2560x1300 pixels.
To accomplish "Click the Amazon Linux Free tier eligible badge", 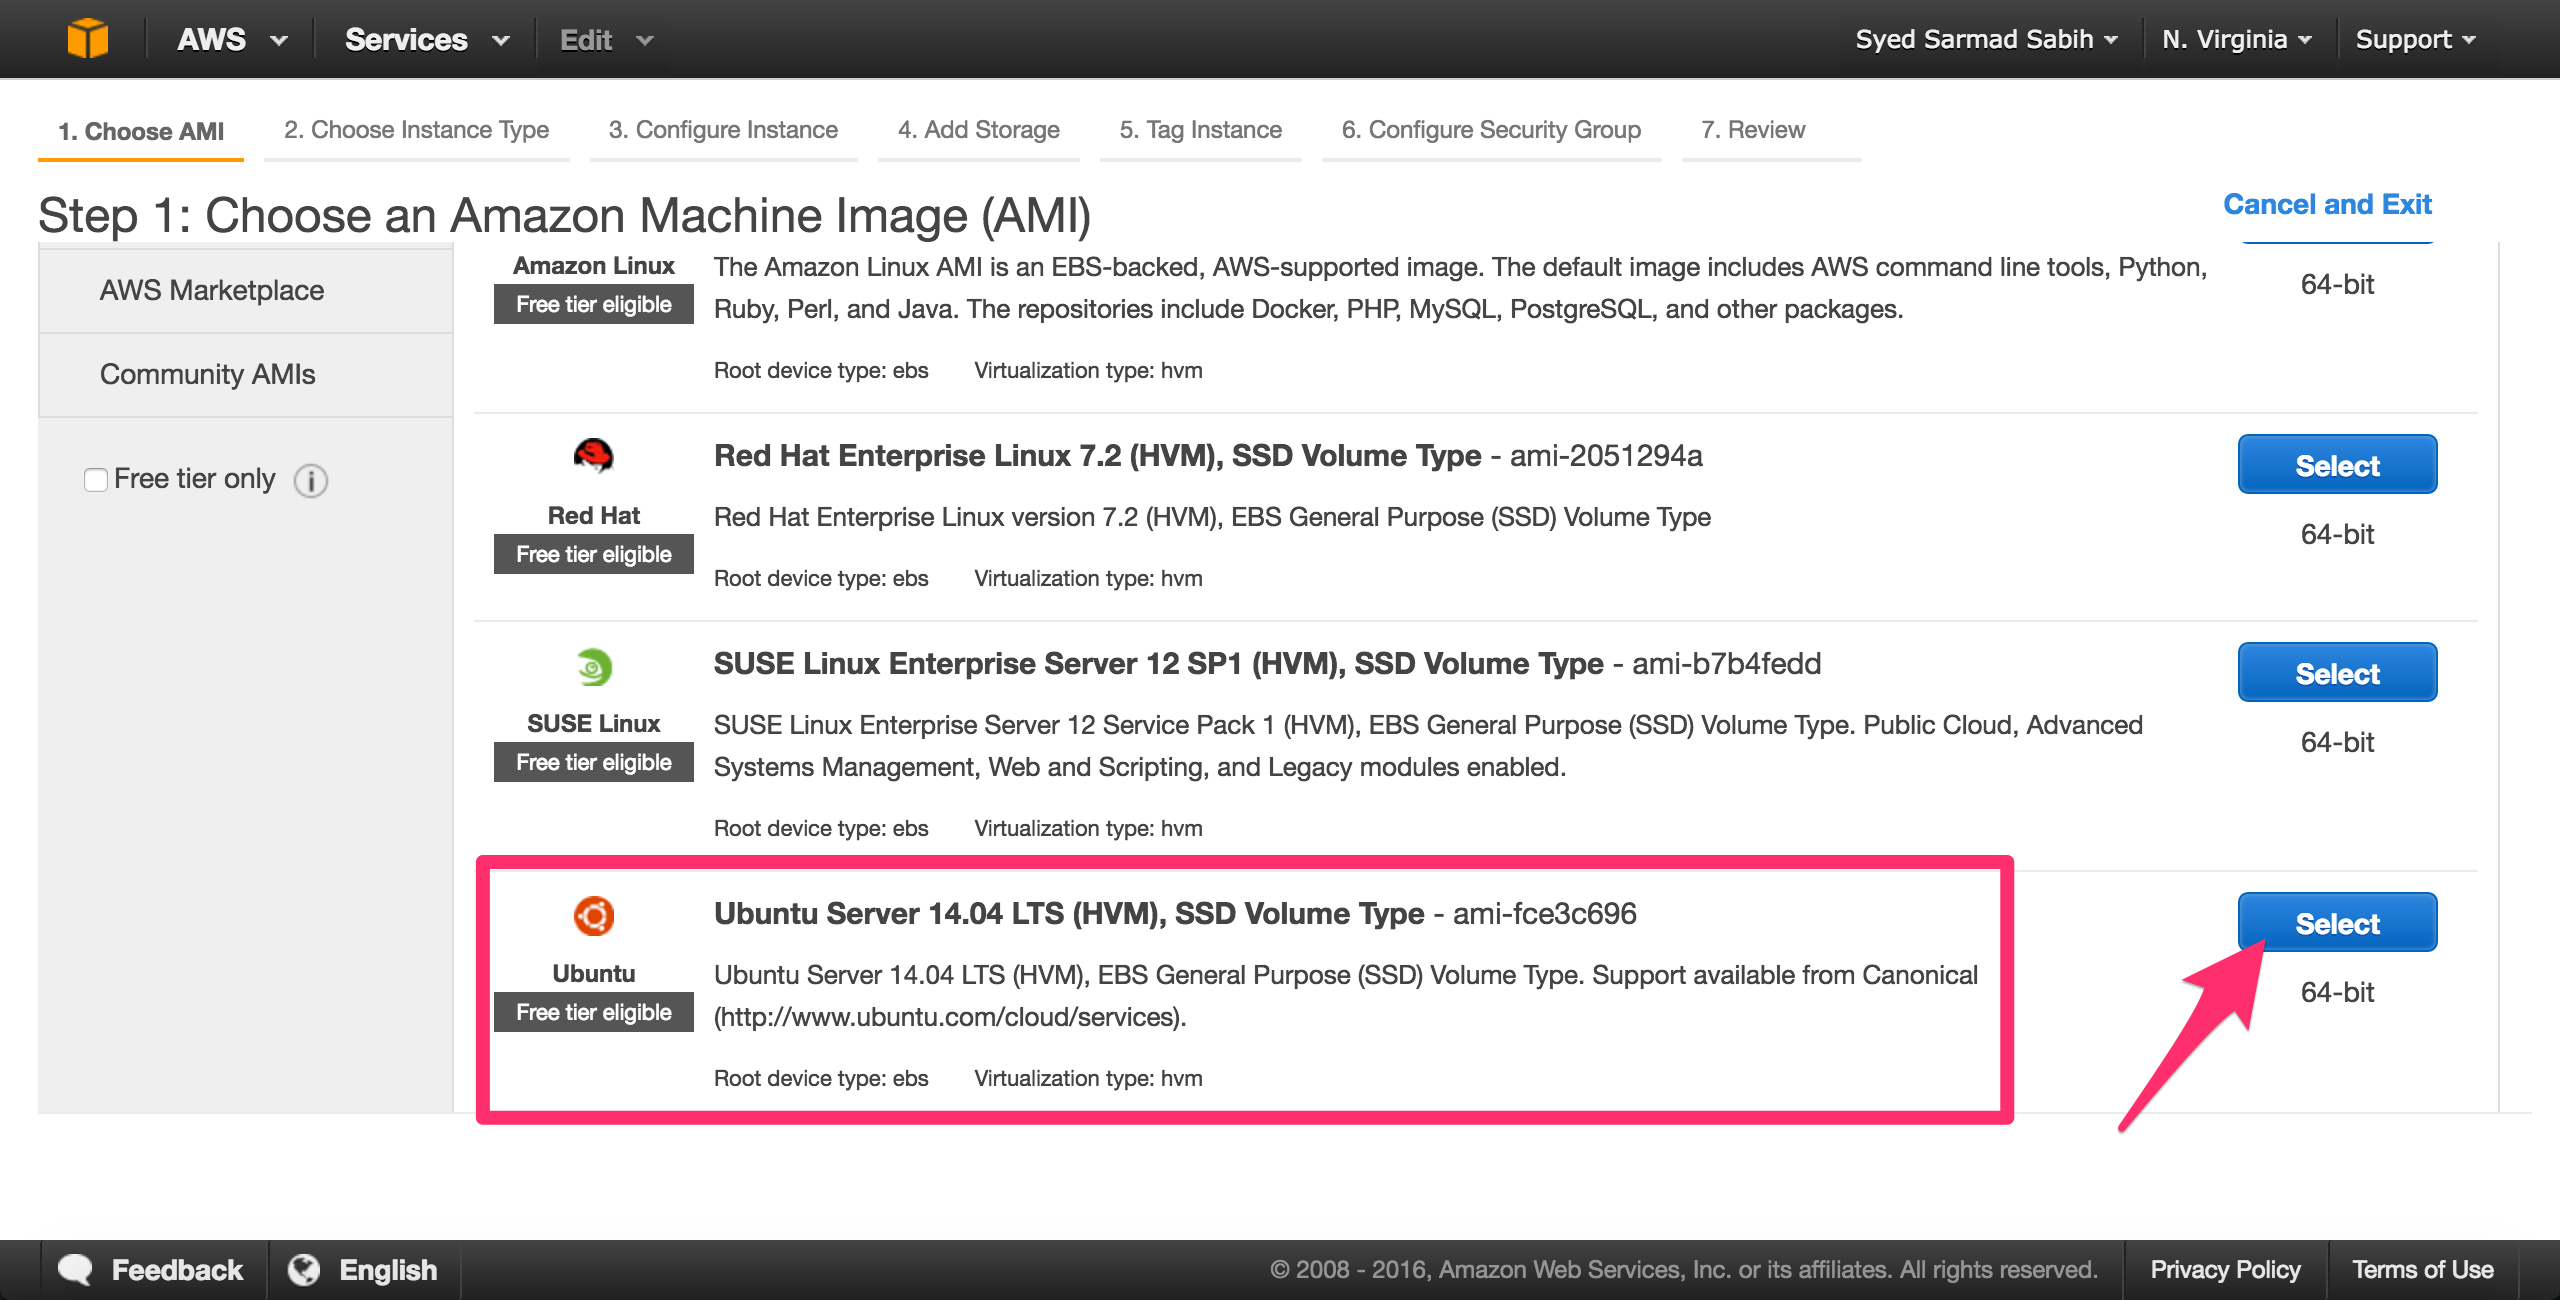I will tap(594, 305).
